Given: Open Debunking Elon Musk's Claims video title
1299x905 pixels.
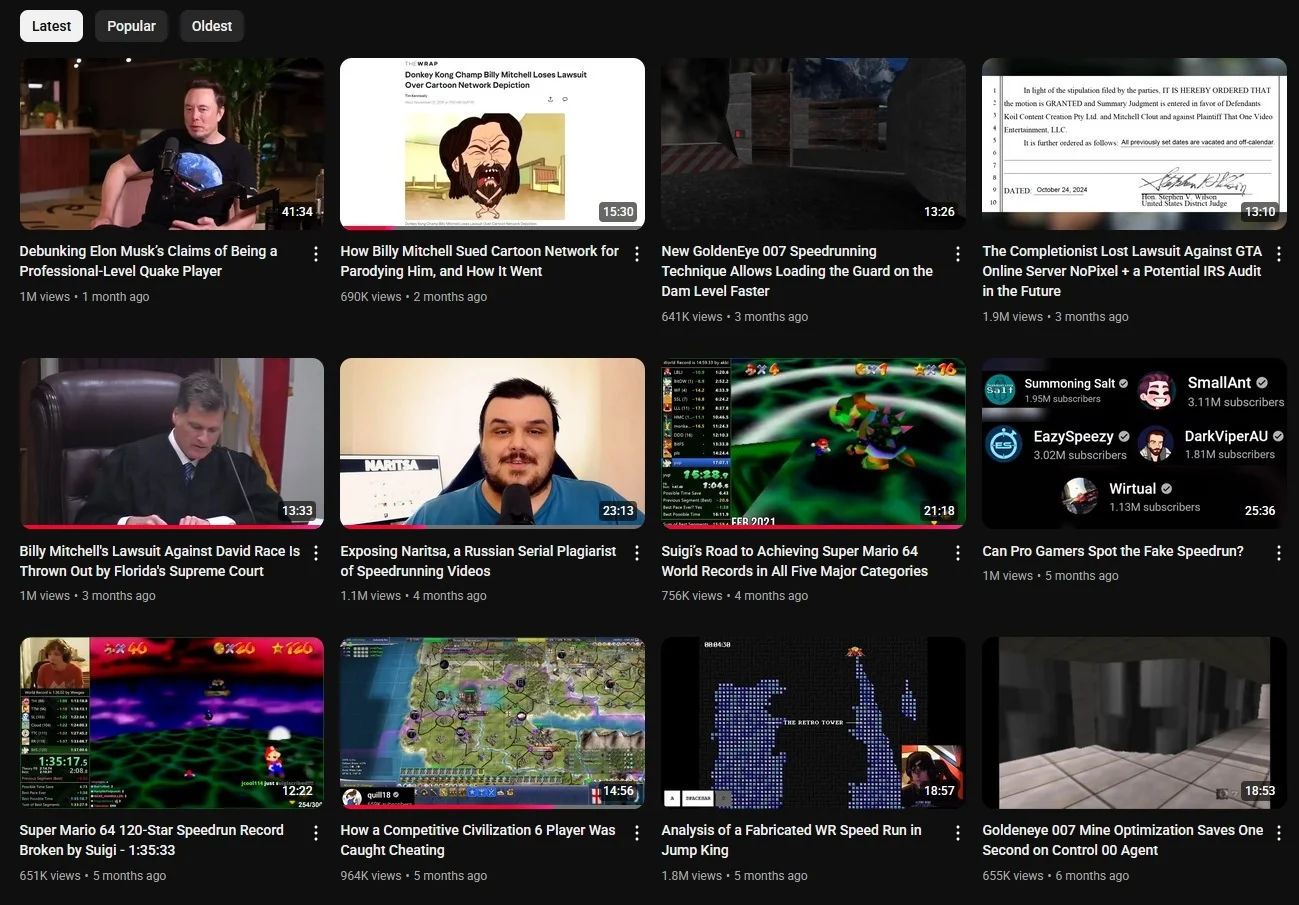Looking at the screenshot, I should coord(149,261).
